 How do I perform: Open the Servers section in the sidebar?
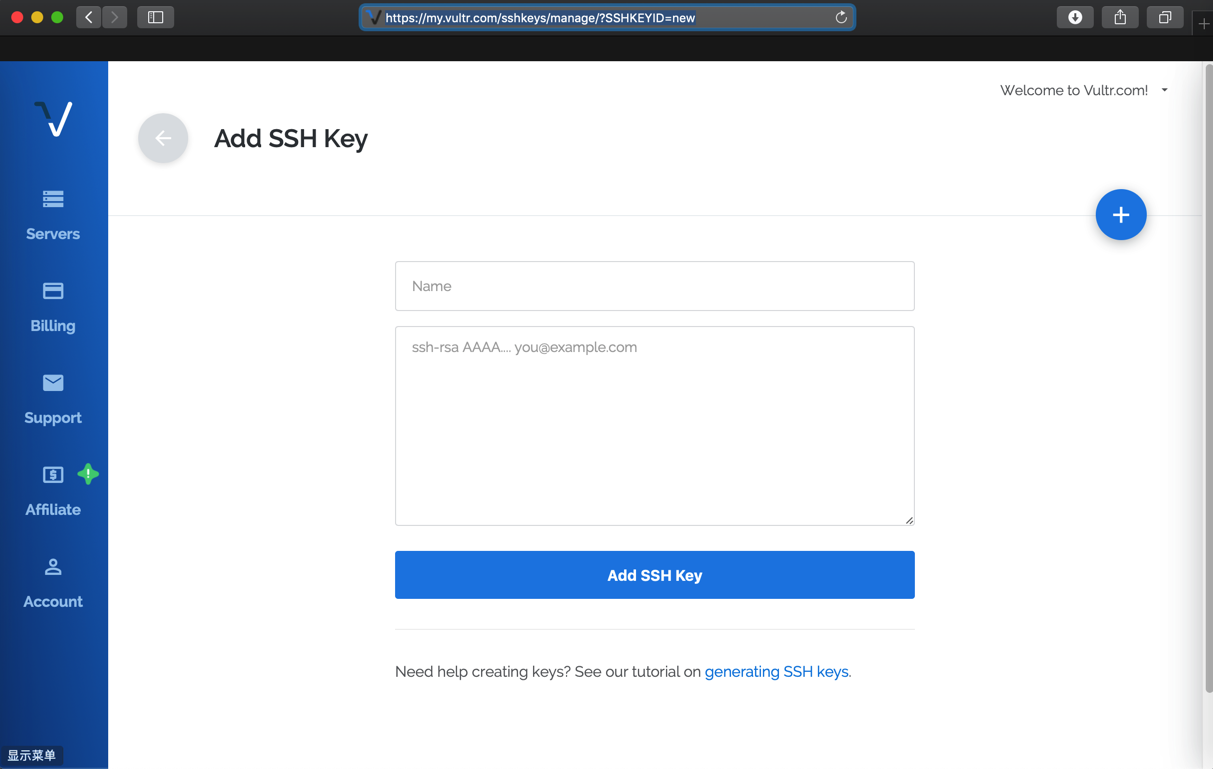click(53, 214)
